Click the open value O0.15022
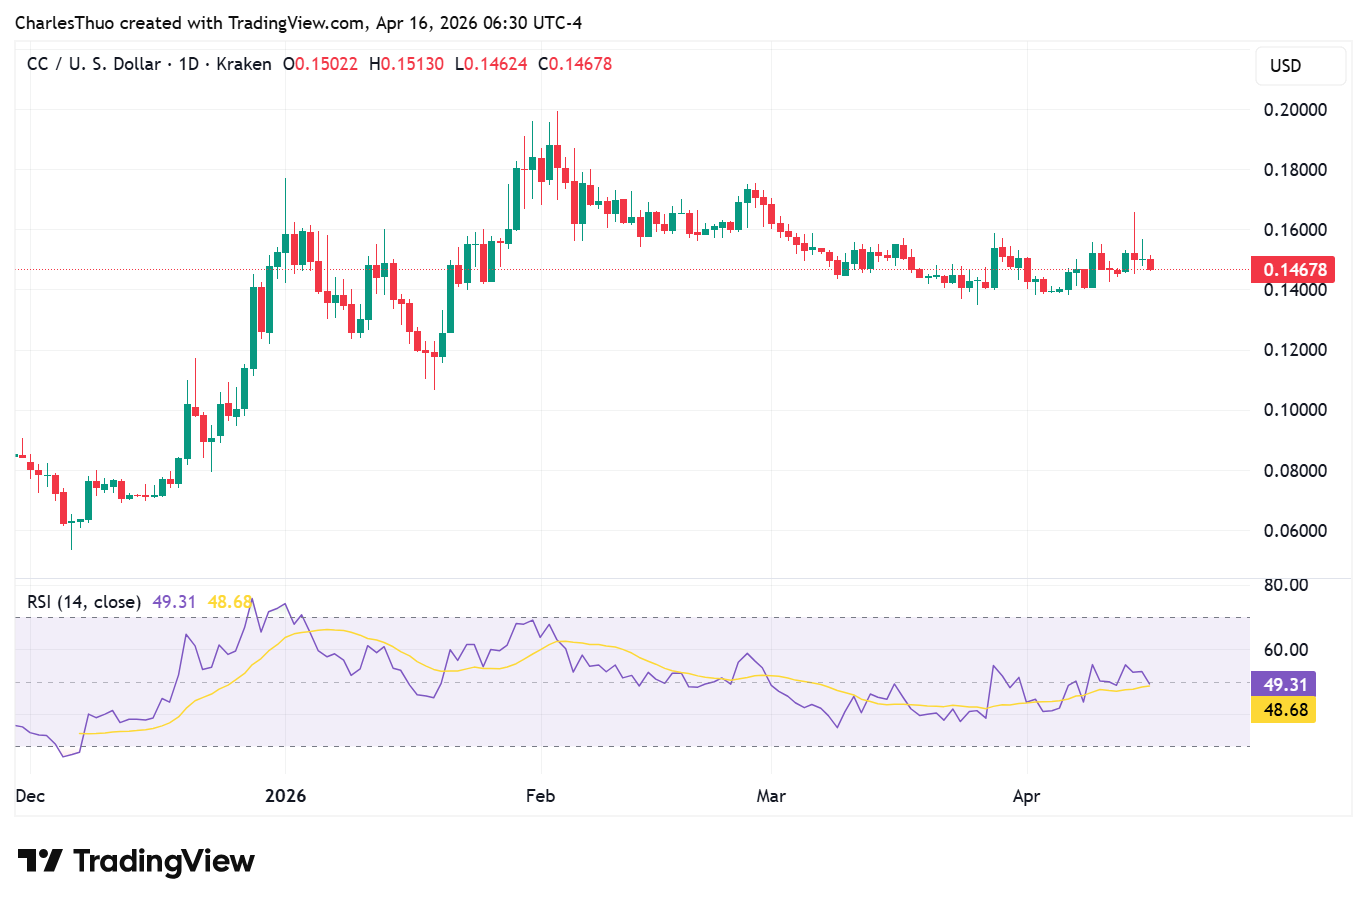The height and width of the screenshot is (906, 1367). pyautogui.click(x=320, y=64)
